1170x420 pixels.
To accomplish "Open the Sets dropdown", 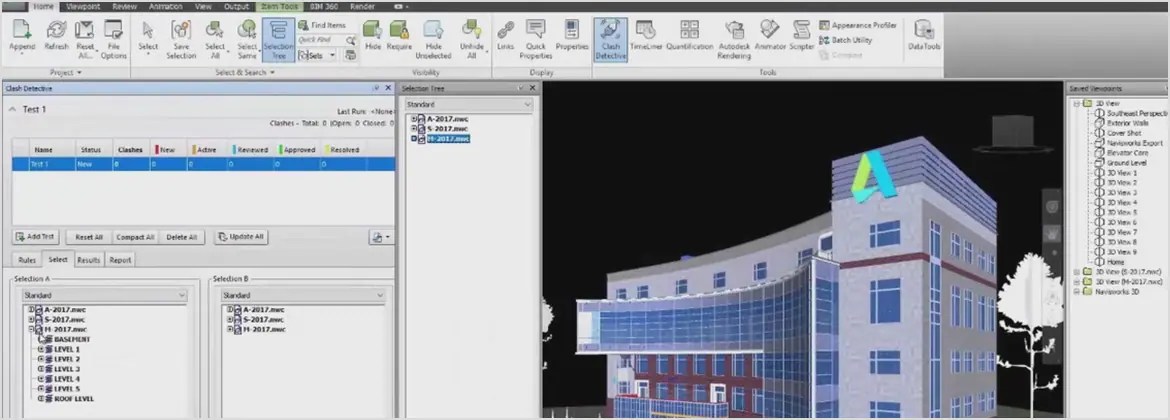I will coord(331,55).
